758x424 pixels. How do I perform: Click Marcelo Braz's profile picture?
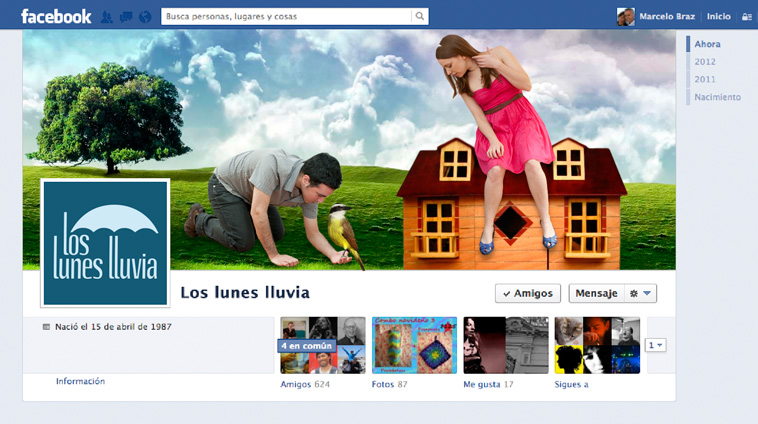(x=626, y=16)
